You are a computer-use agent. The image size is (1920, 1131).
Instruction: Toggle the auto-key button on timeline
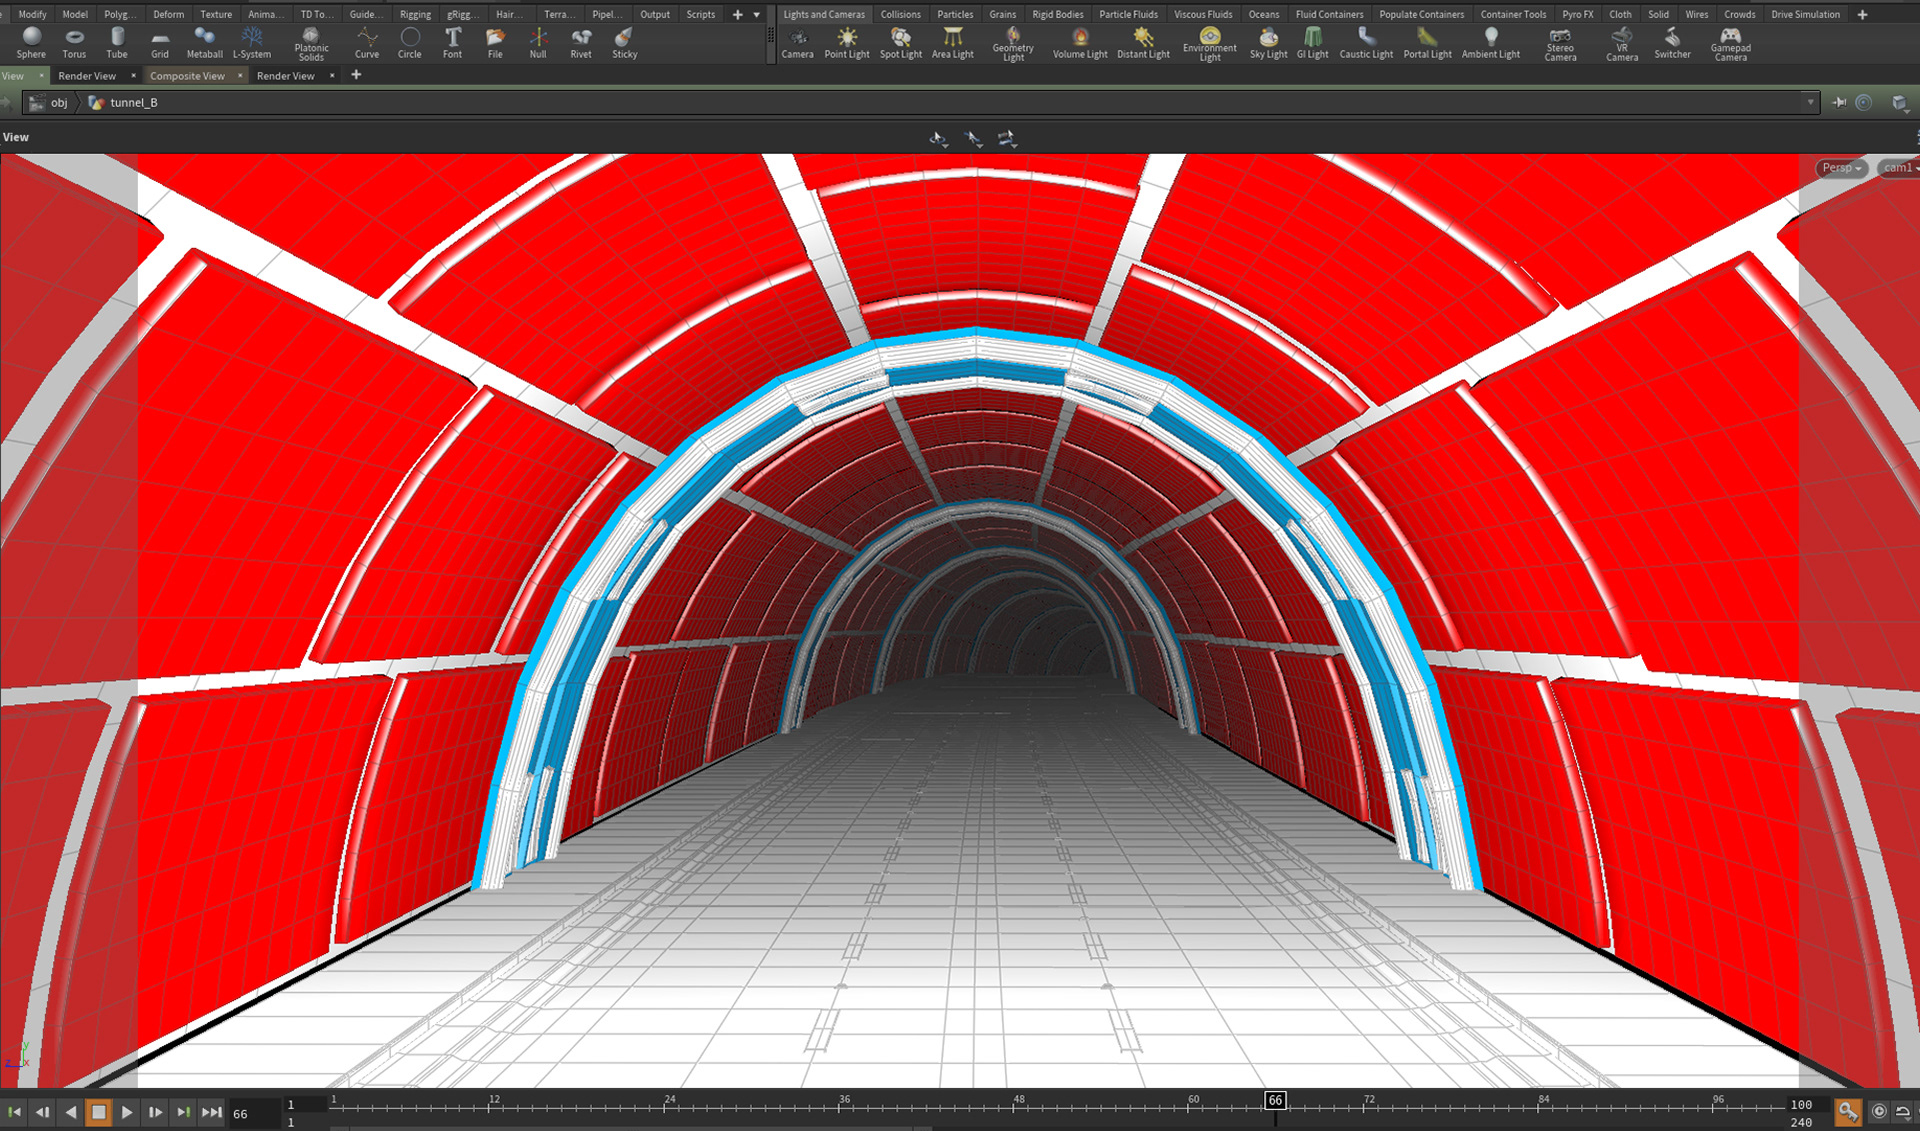pos(1847,1112)
